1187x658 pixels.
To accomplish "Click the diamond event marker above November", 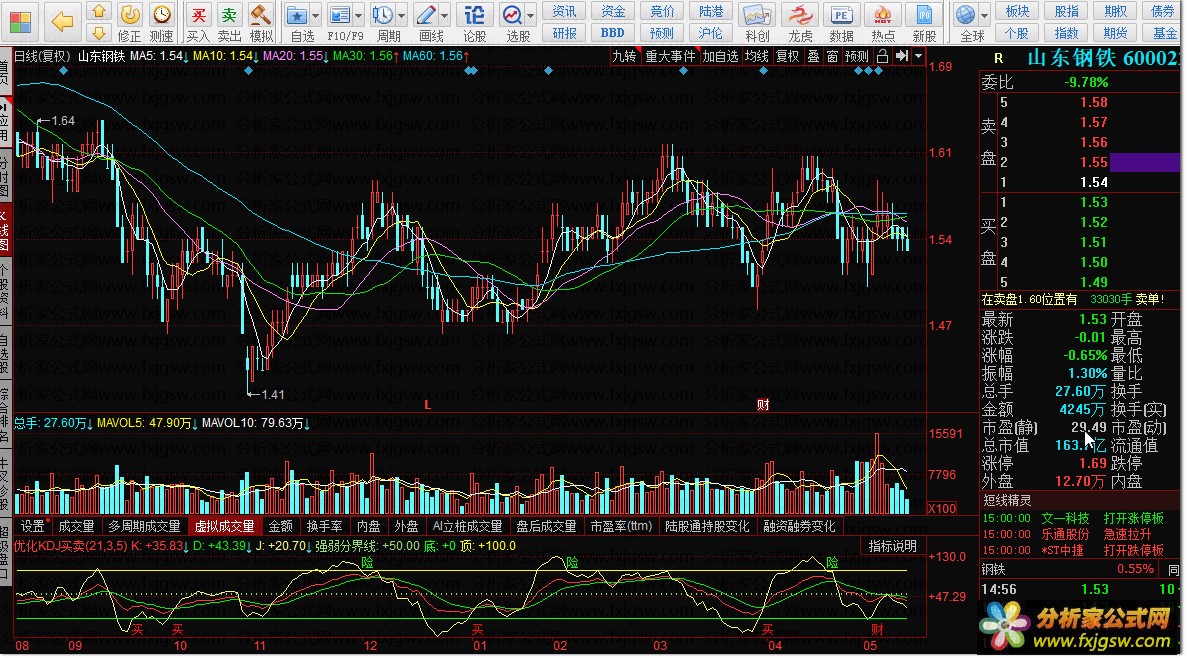I will pos(249,70).
